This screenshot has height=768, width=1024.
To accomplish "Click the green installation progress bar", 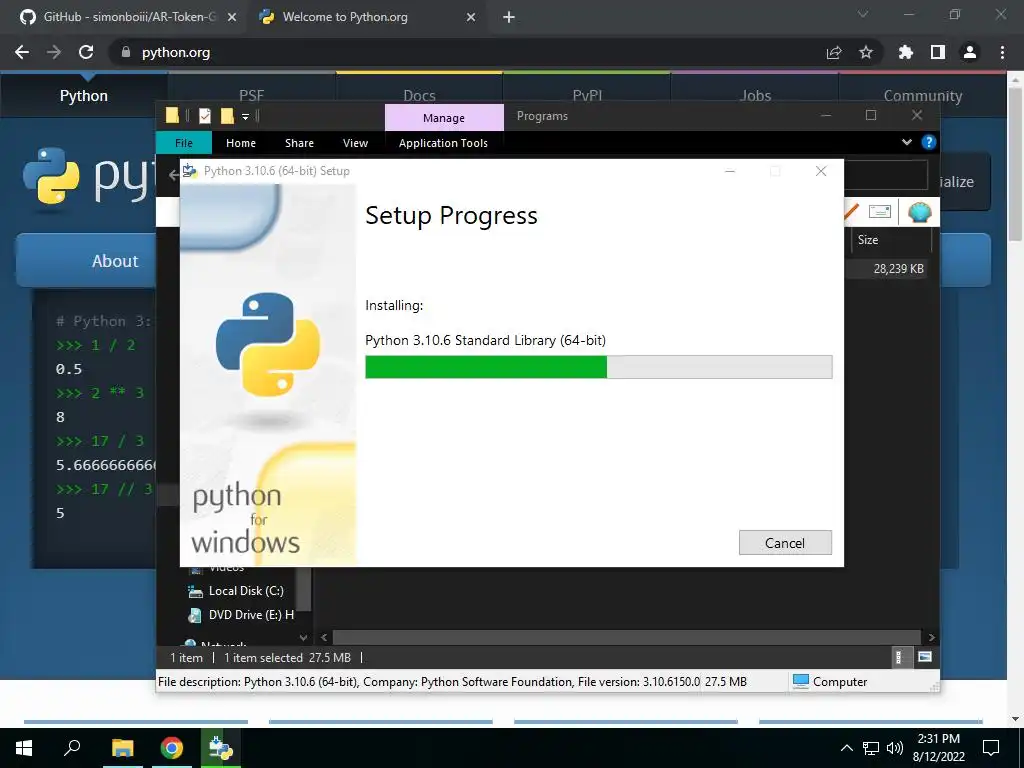I will click(x=598, y=367).
